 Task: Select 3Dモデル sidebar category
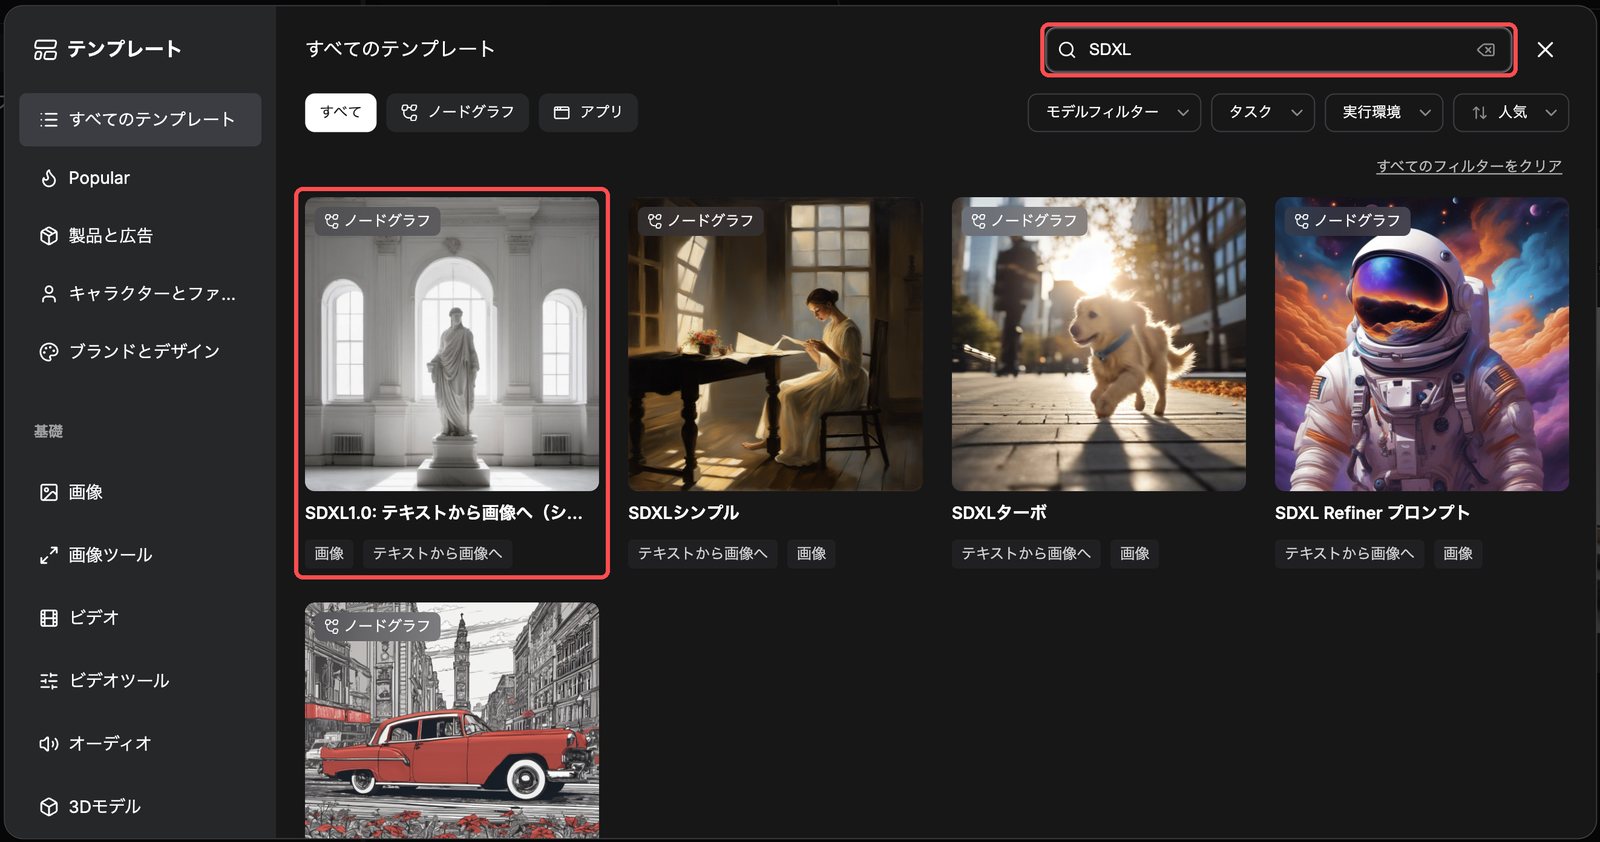(x=140, y=807)
